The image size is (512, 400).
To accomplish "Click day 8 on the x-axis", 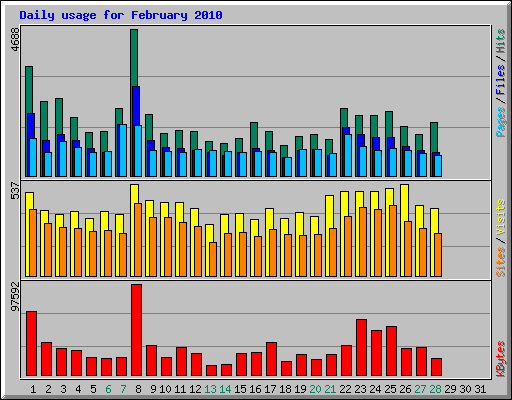I will click(138, 389).
